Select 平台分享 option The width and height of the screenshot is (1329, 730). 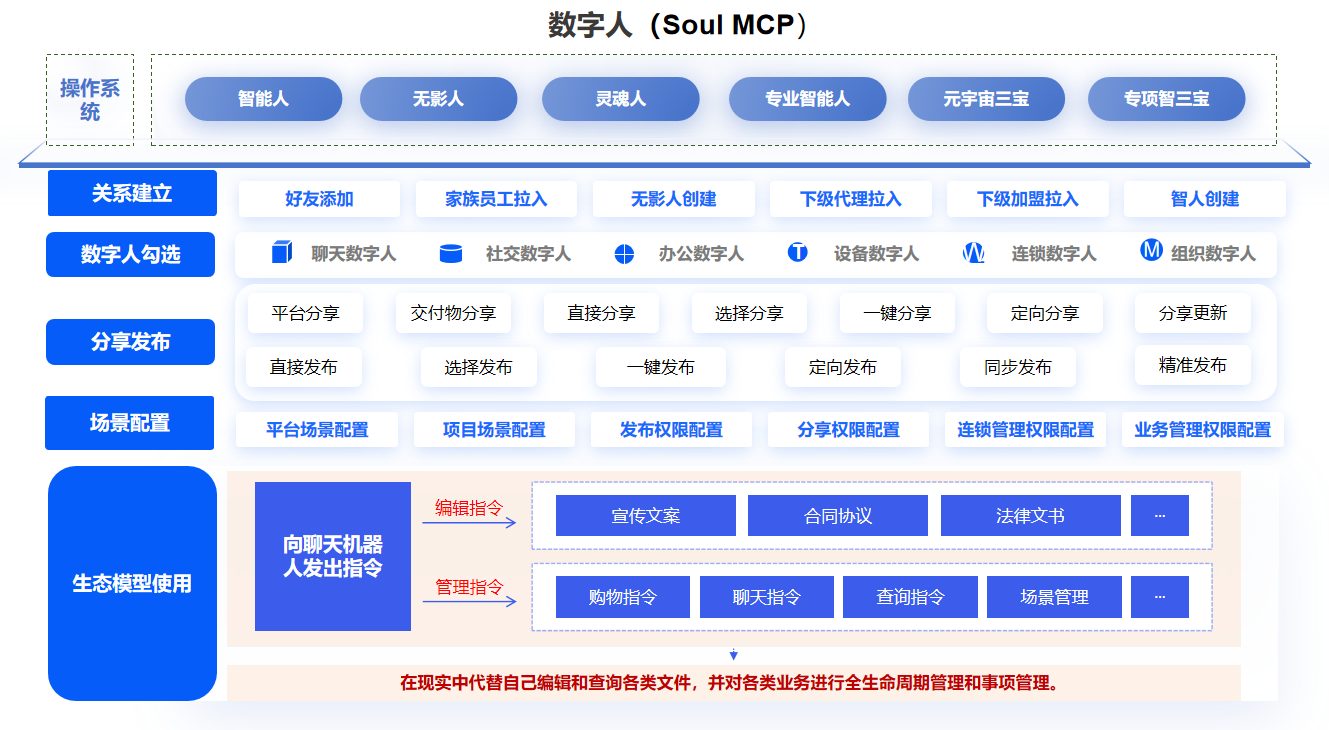click(305, 313)
